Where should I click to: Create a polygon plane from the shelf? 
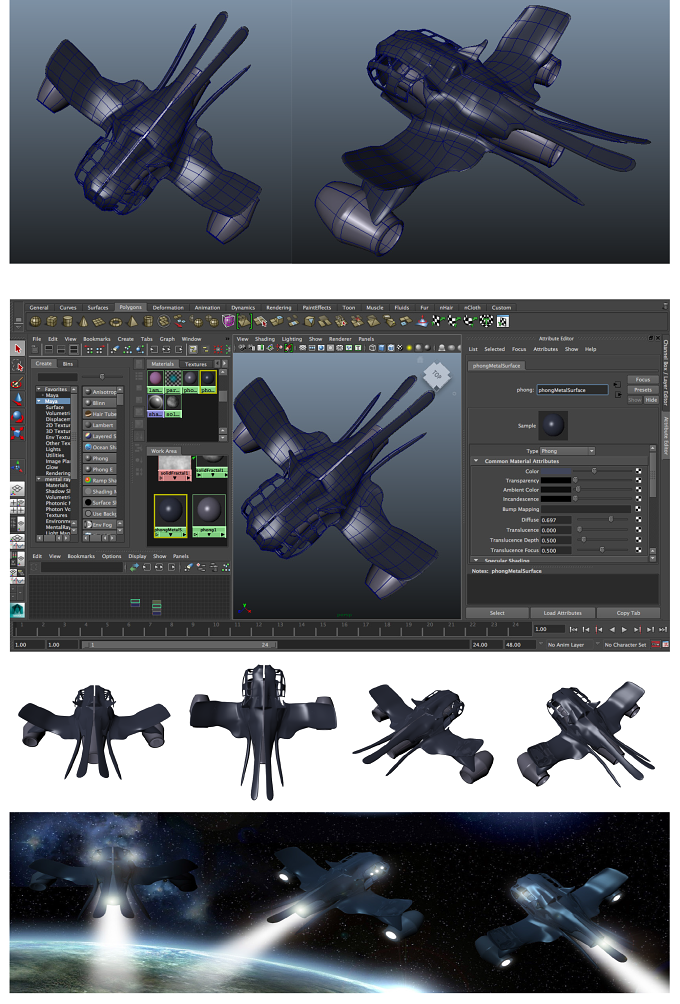[x=99, y=321]
